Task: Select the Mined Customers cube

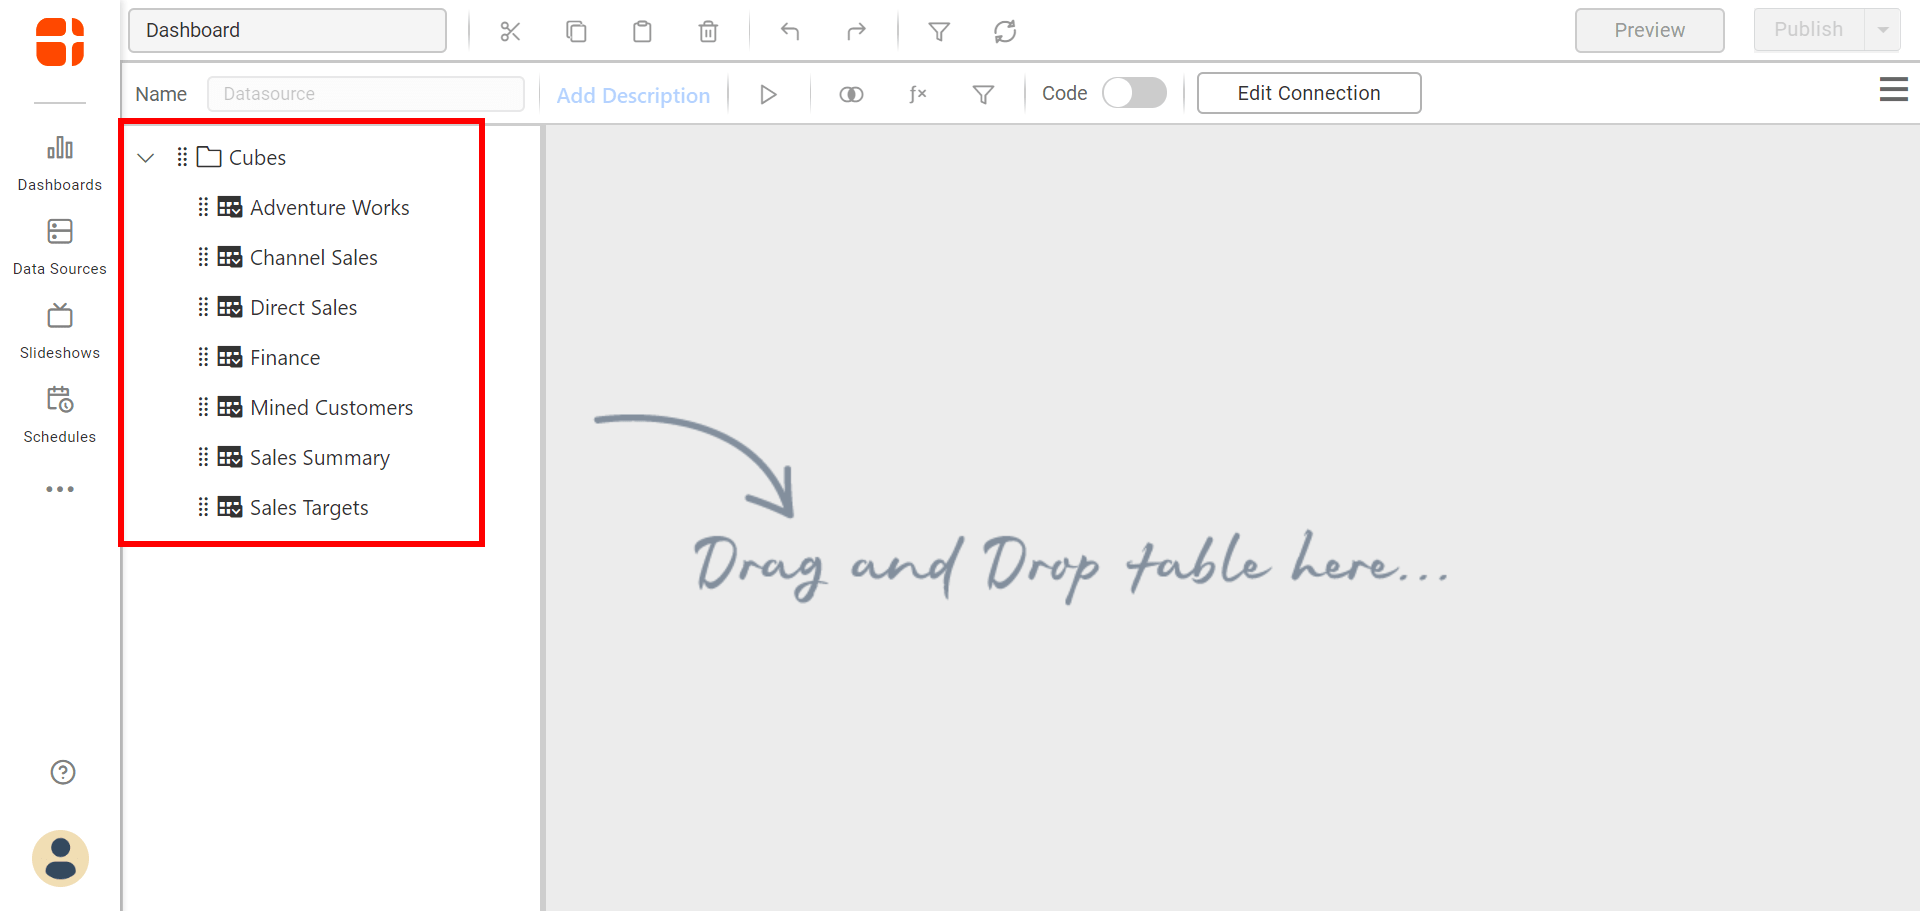Action: click(x=331, y=407)
